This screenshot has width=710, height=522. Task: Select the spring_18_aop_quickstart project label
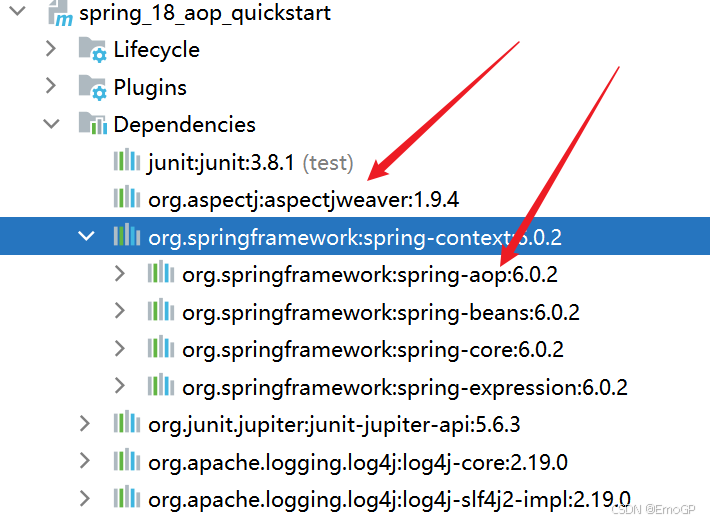point(205,14)
